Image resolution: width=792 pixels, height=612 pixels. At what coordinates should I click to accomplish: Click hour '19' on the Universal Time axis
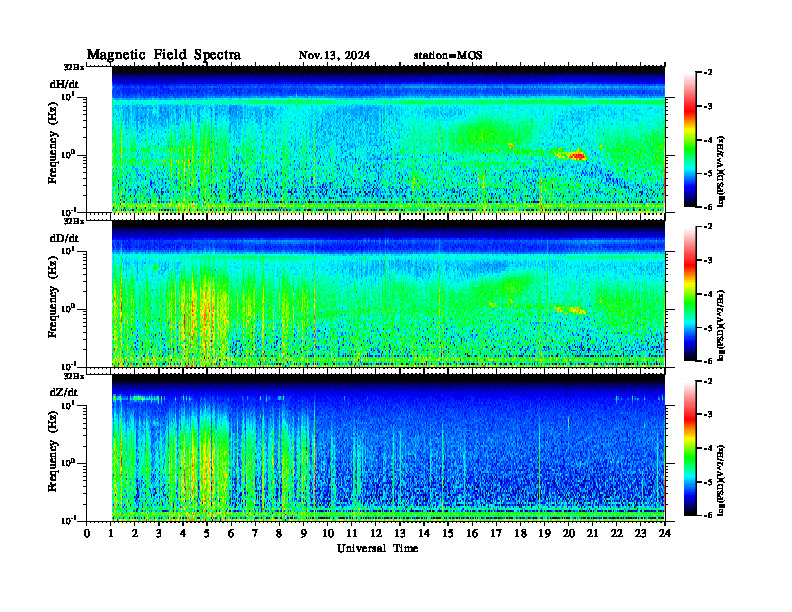point(544,534)
